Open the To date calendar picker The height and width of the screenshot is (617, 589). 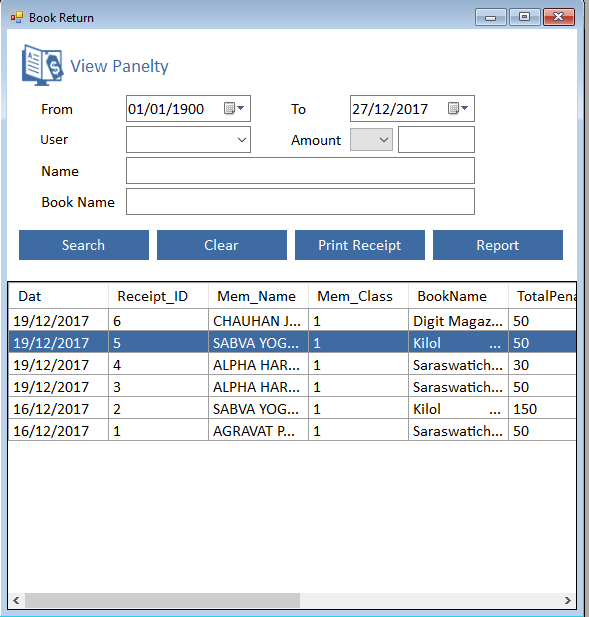pos(458,108)
